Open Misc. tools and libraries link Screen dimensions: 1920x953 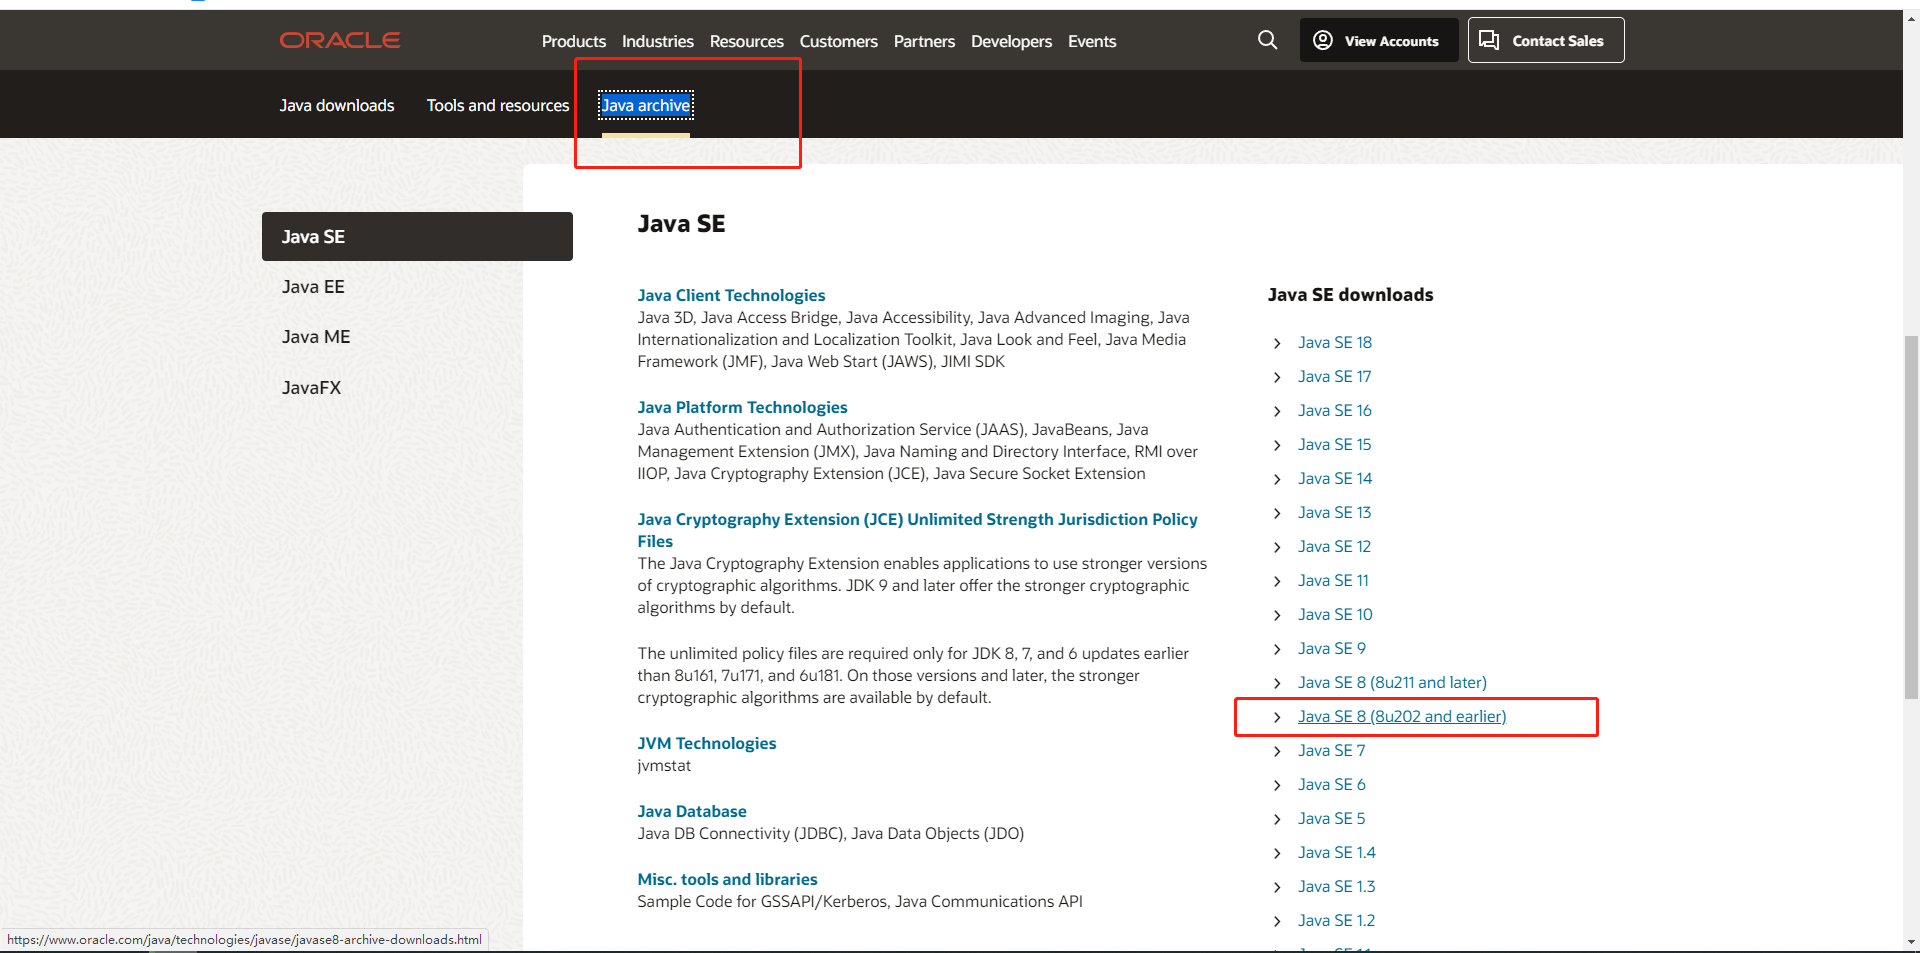pos(727,879)
